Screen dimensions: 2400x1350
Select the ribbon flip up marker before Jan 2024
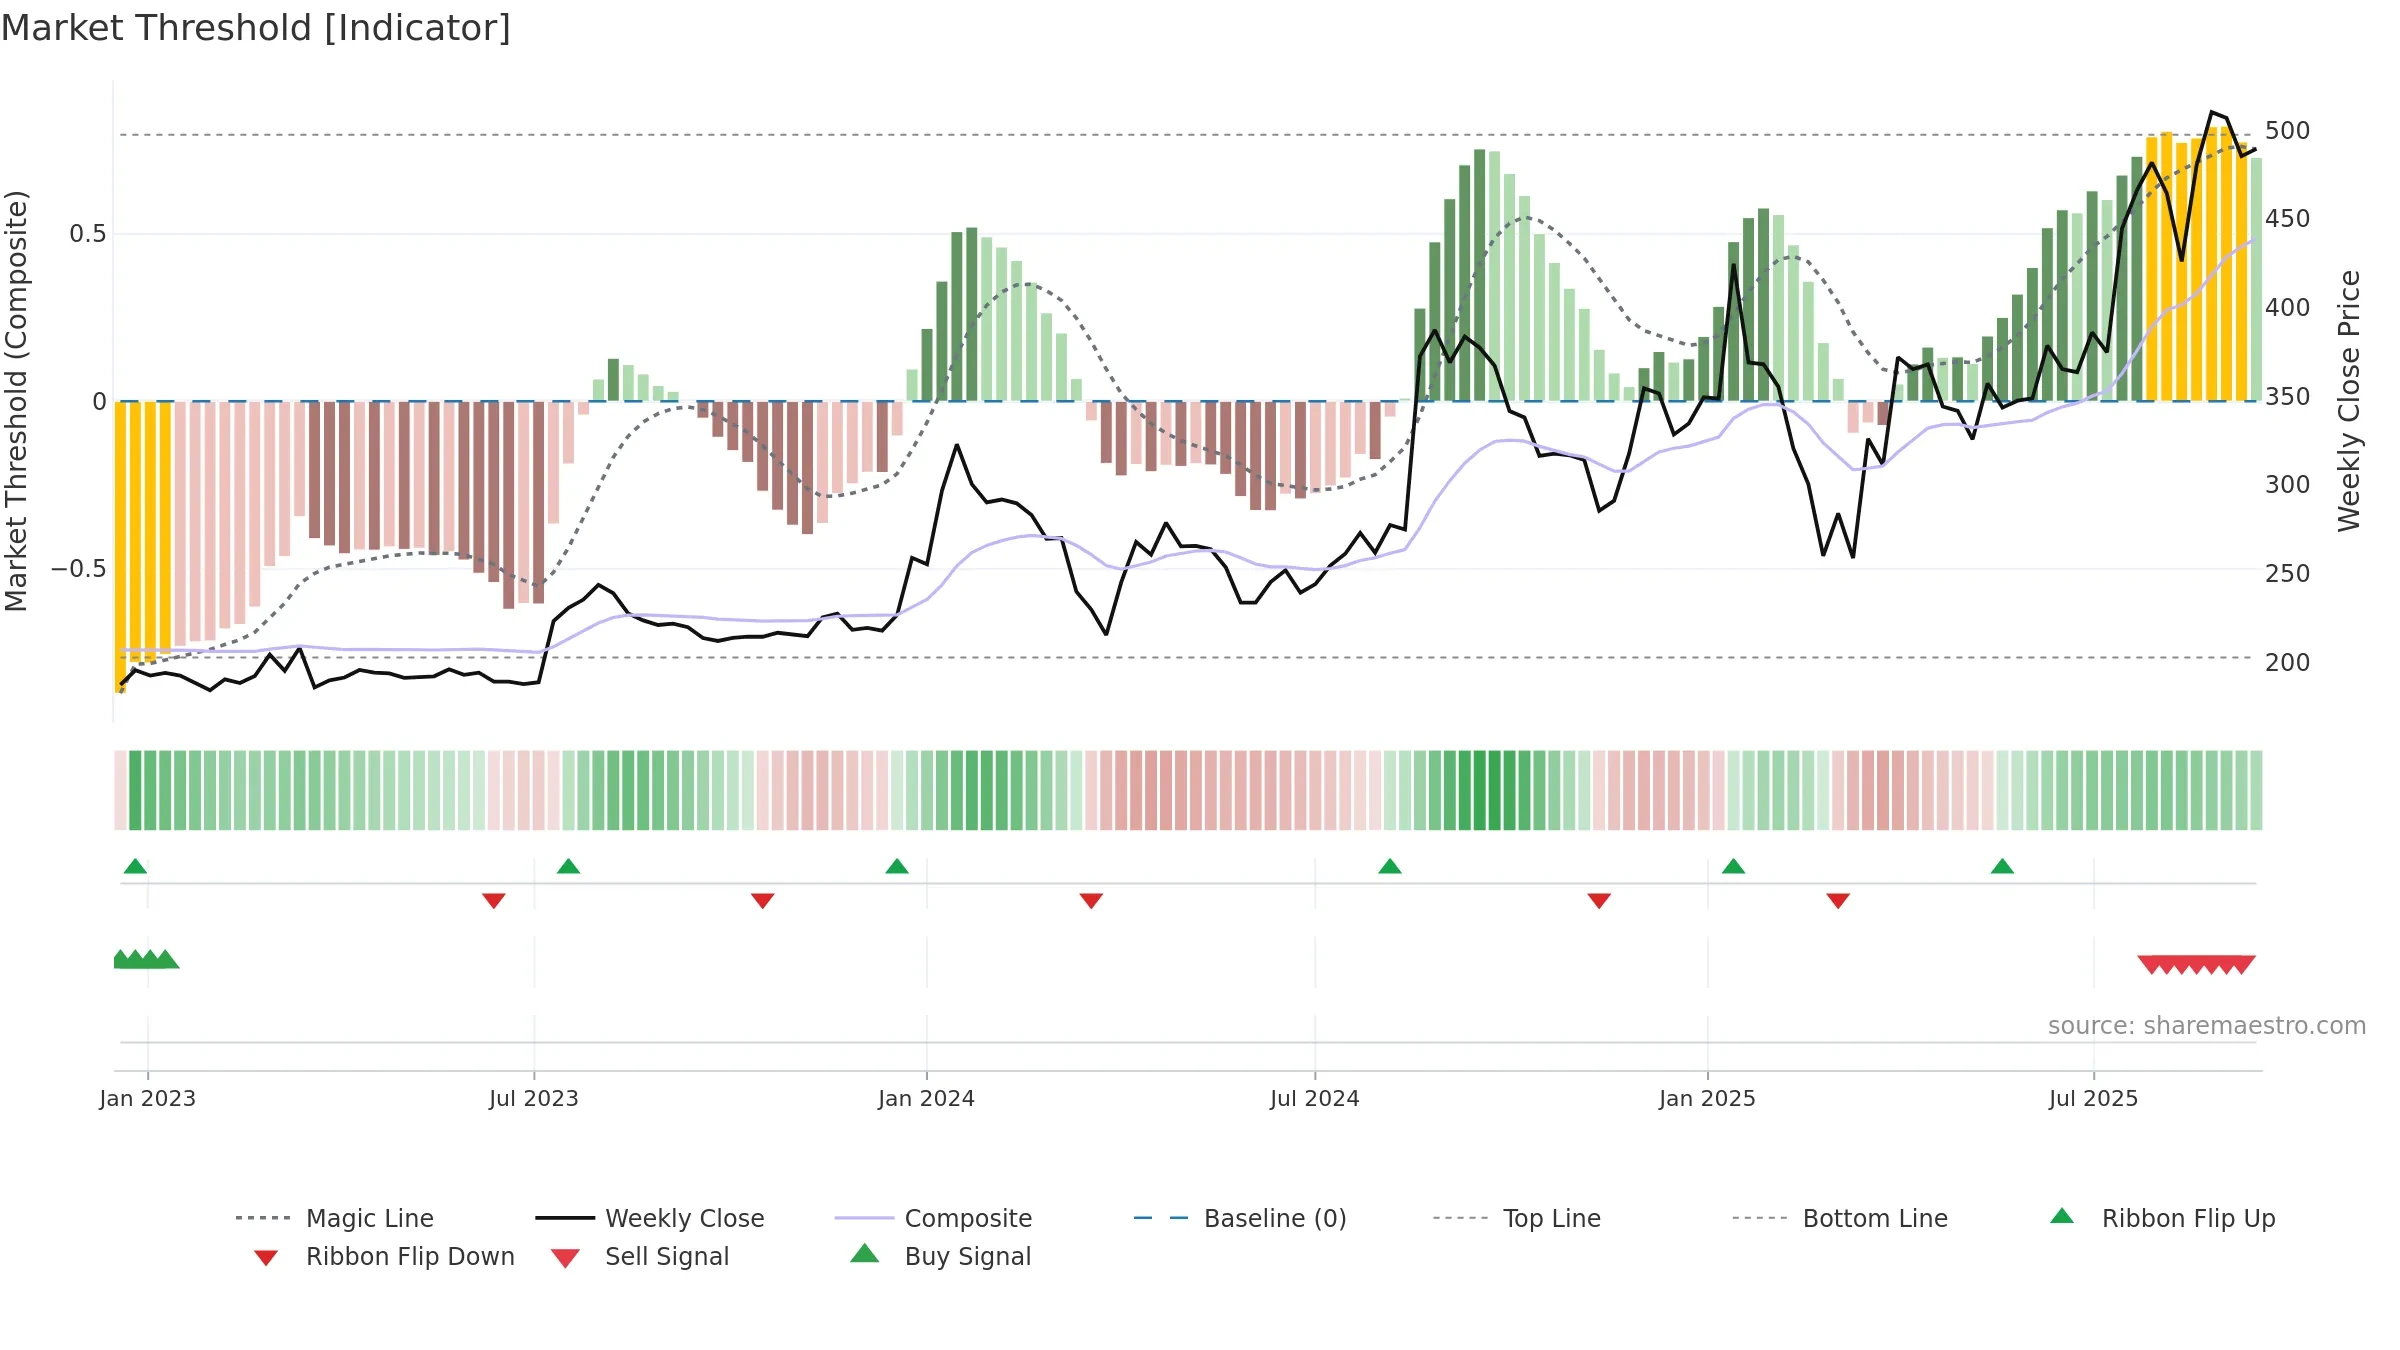point(897,866)
